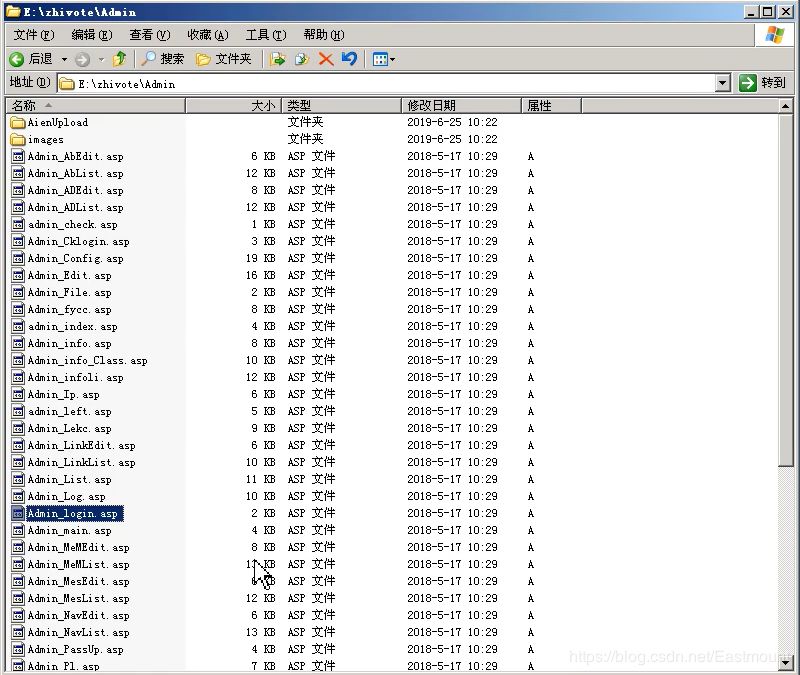
Task: Click the Copy To toolbar icon
Action: [x=302, y=59]
